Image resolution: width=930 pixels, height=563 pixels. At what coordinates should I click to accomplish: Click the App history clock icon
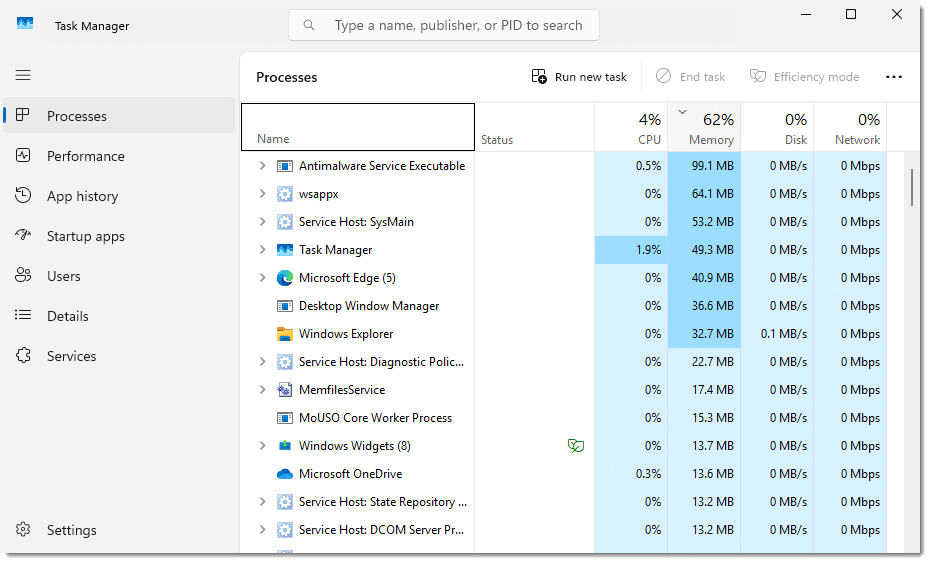(23, 195)
